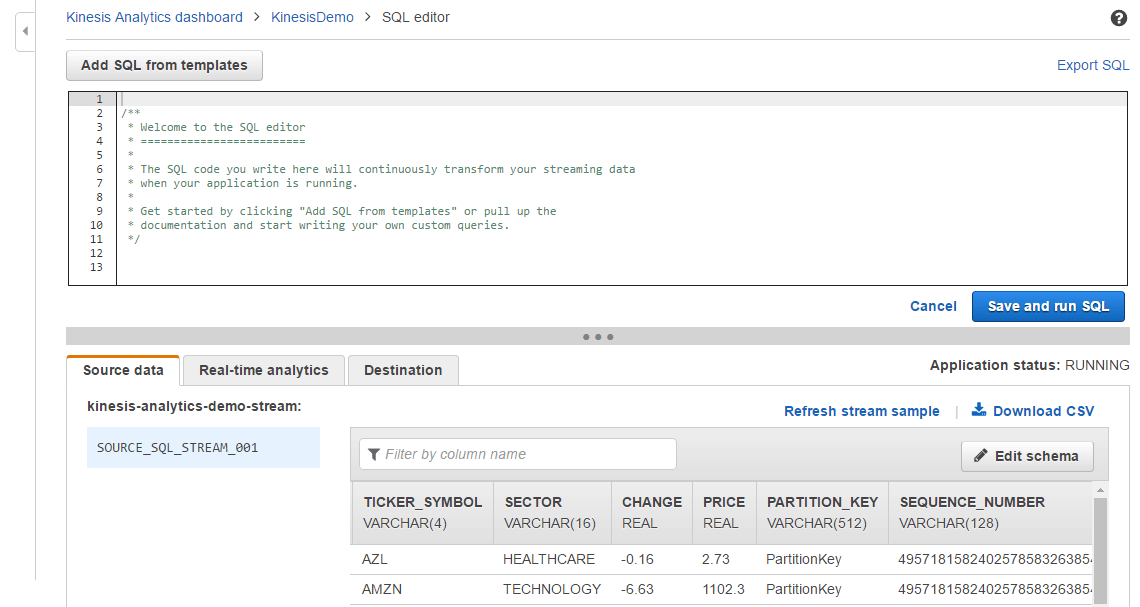The height and width of the screenshot is (607, 1140).
Task: Switch to Real-time analytics tab
Action: click(263, 370)
